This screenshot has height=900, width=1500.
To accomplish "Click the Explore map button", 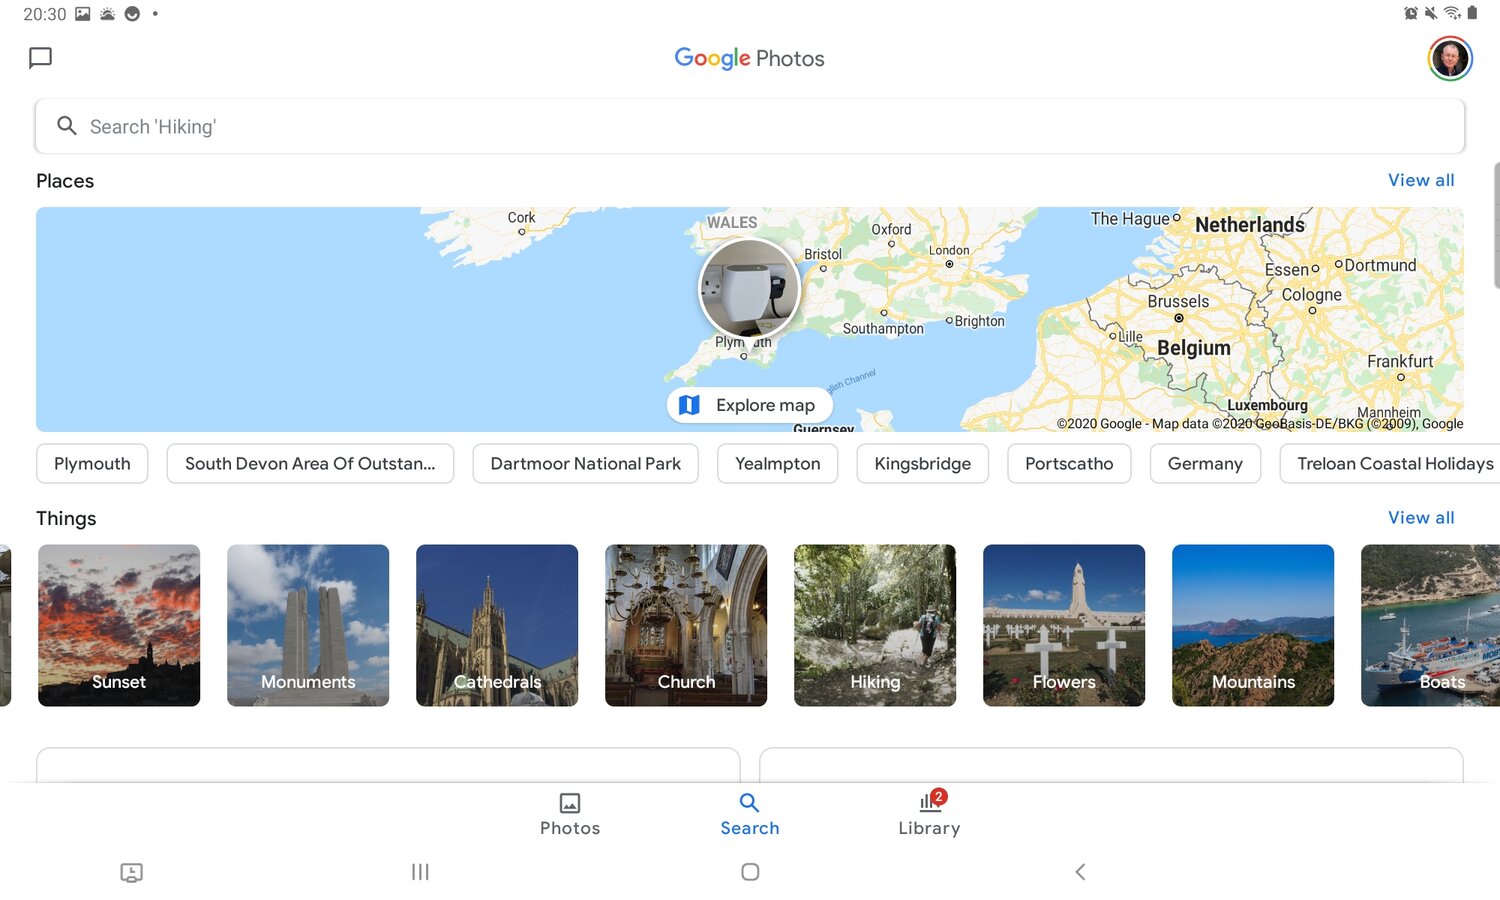I will tap(749, 405).
